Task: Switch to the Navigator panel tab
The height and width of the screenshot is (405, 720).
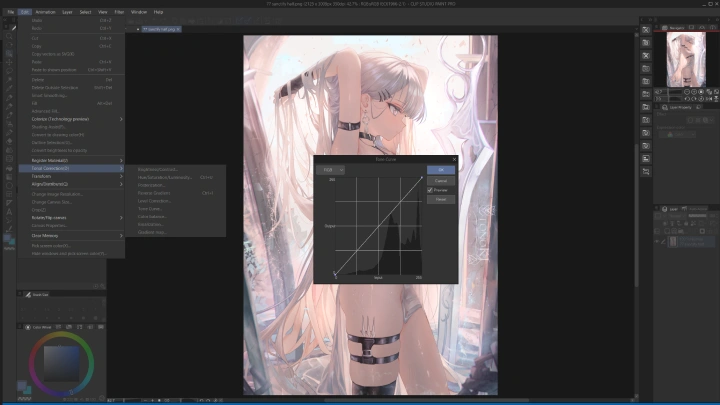Action: 674,28
